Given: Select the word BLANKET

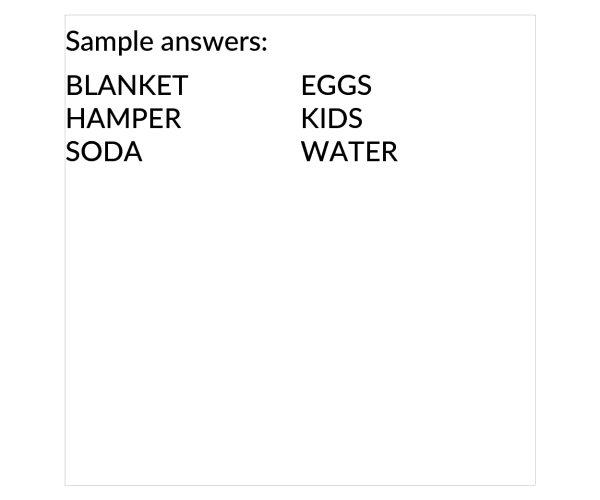Looking at the screenshot, I should [x=127, y=85].
